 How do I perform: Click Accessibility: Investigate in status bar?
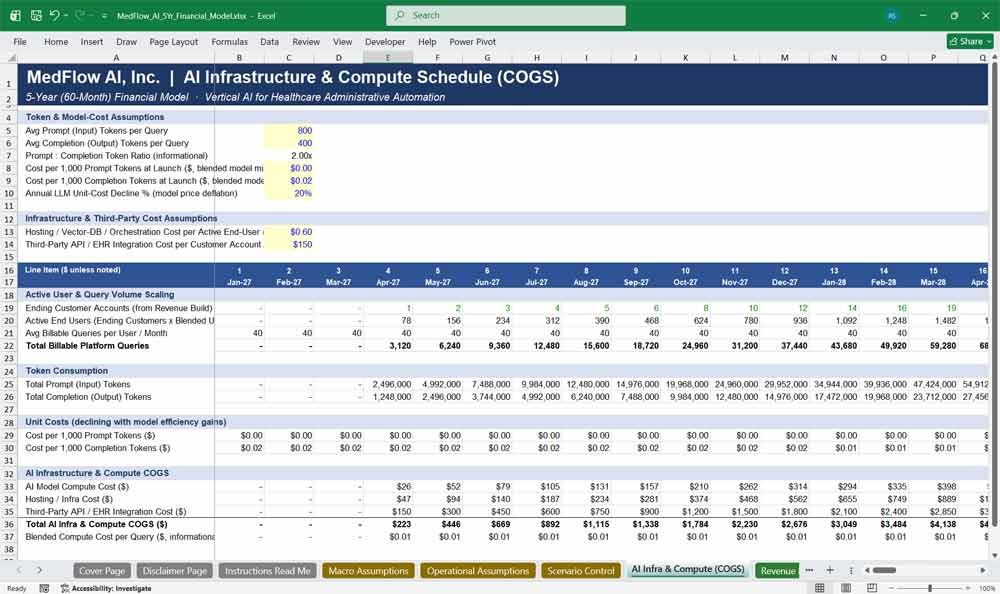pos(107,588)
